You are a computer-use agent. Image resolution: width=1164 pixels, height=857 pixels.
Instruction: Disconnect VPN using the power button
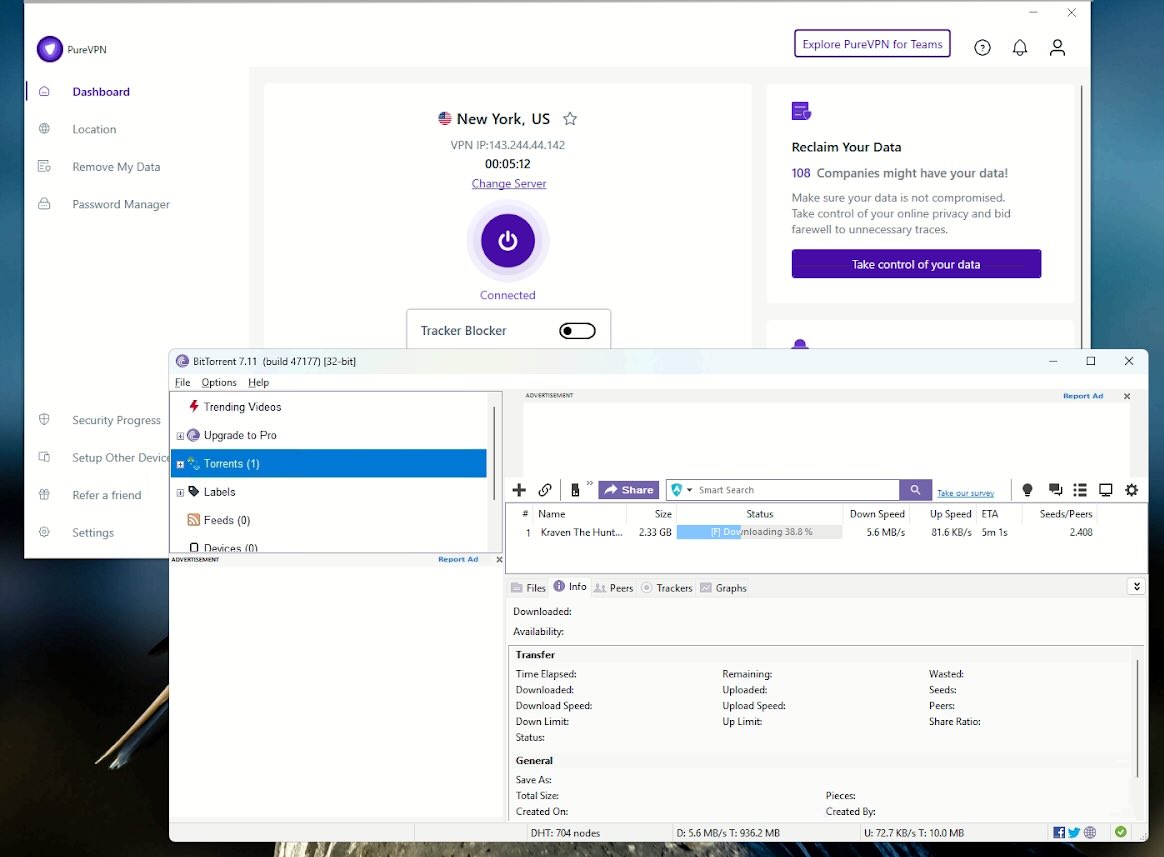[x=508, y=241]
